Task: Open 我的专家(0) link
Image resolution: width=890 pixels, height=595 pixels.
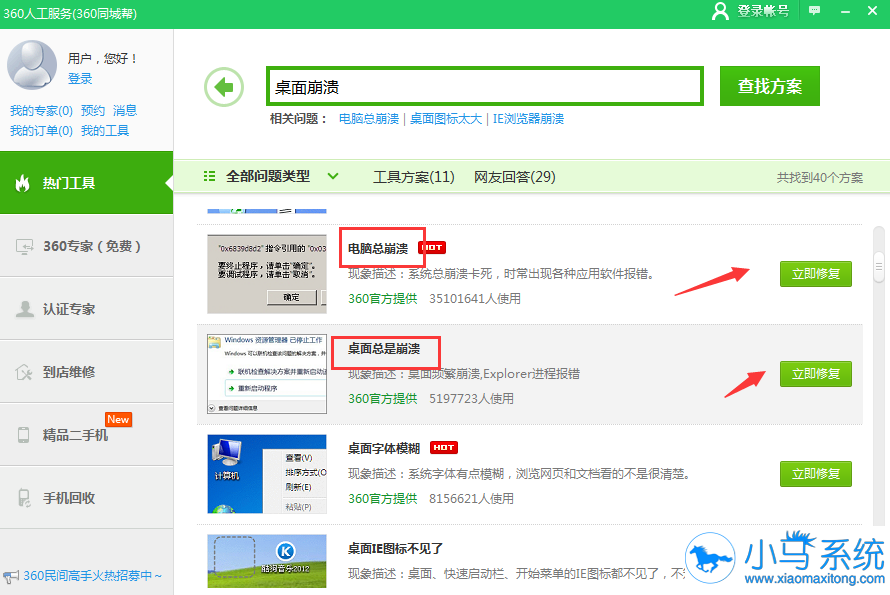Action: [41, 111]
